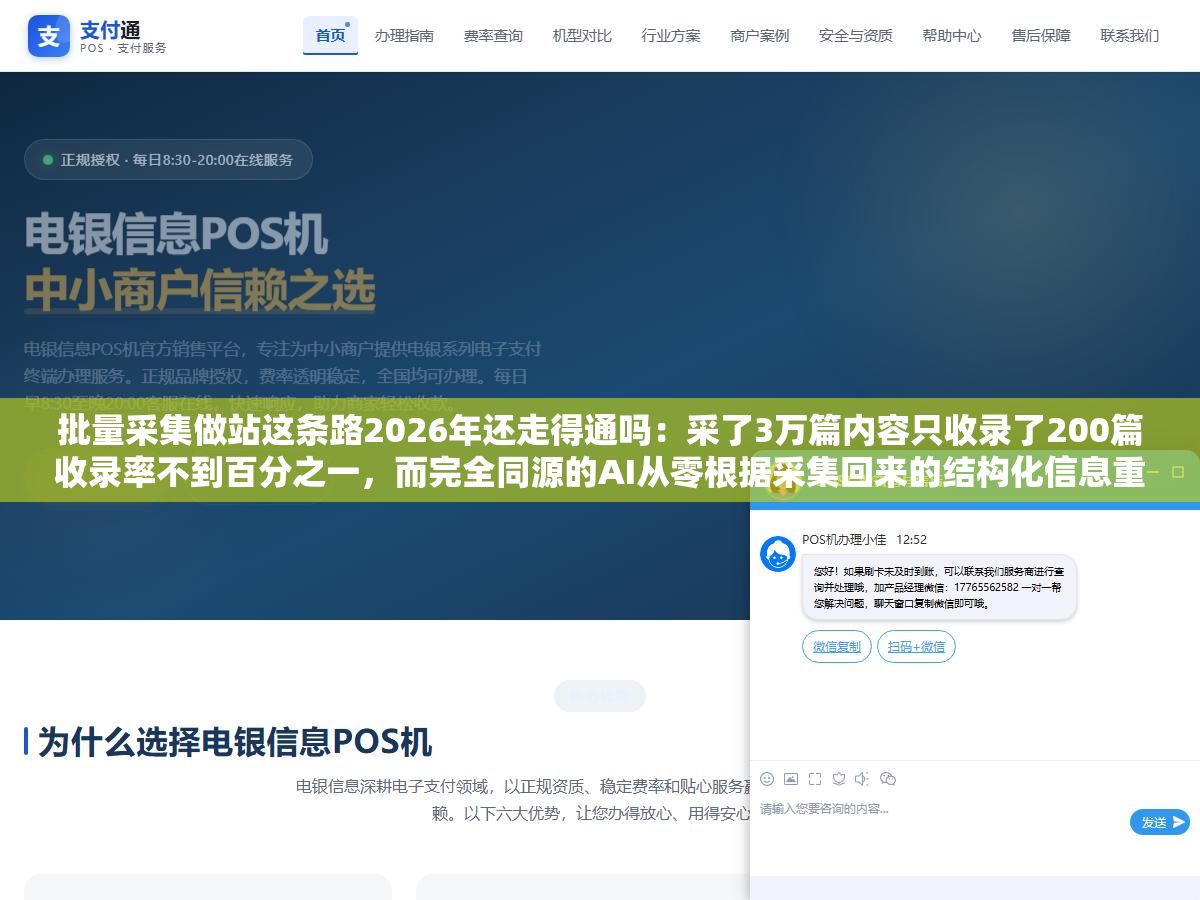Viewport: 1200px width, 900px height.
Task: Click the screenshot capture icon in chat
Action: (x=815, y=779)
